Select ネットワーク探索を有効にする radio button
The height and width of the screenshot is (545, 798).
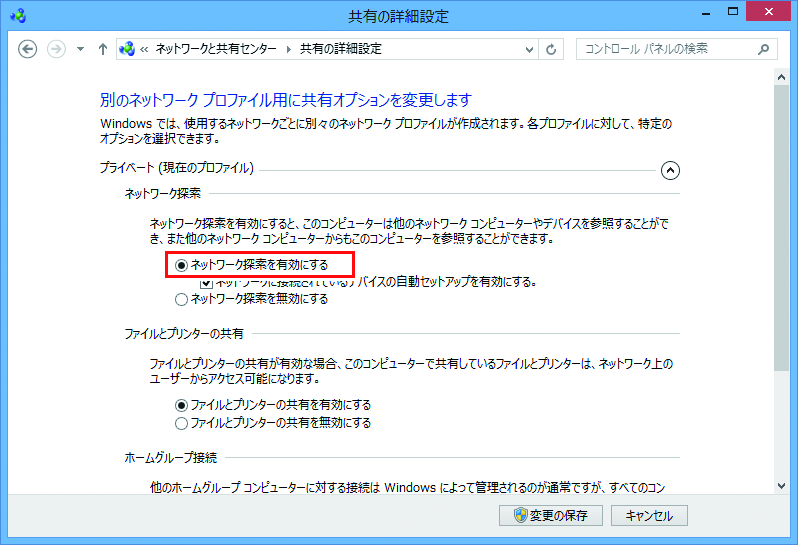point(181,265)
